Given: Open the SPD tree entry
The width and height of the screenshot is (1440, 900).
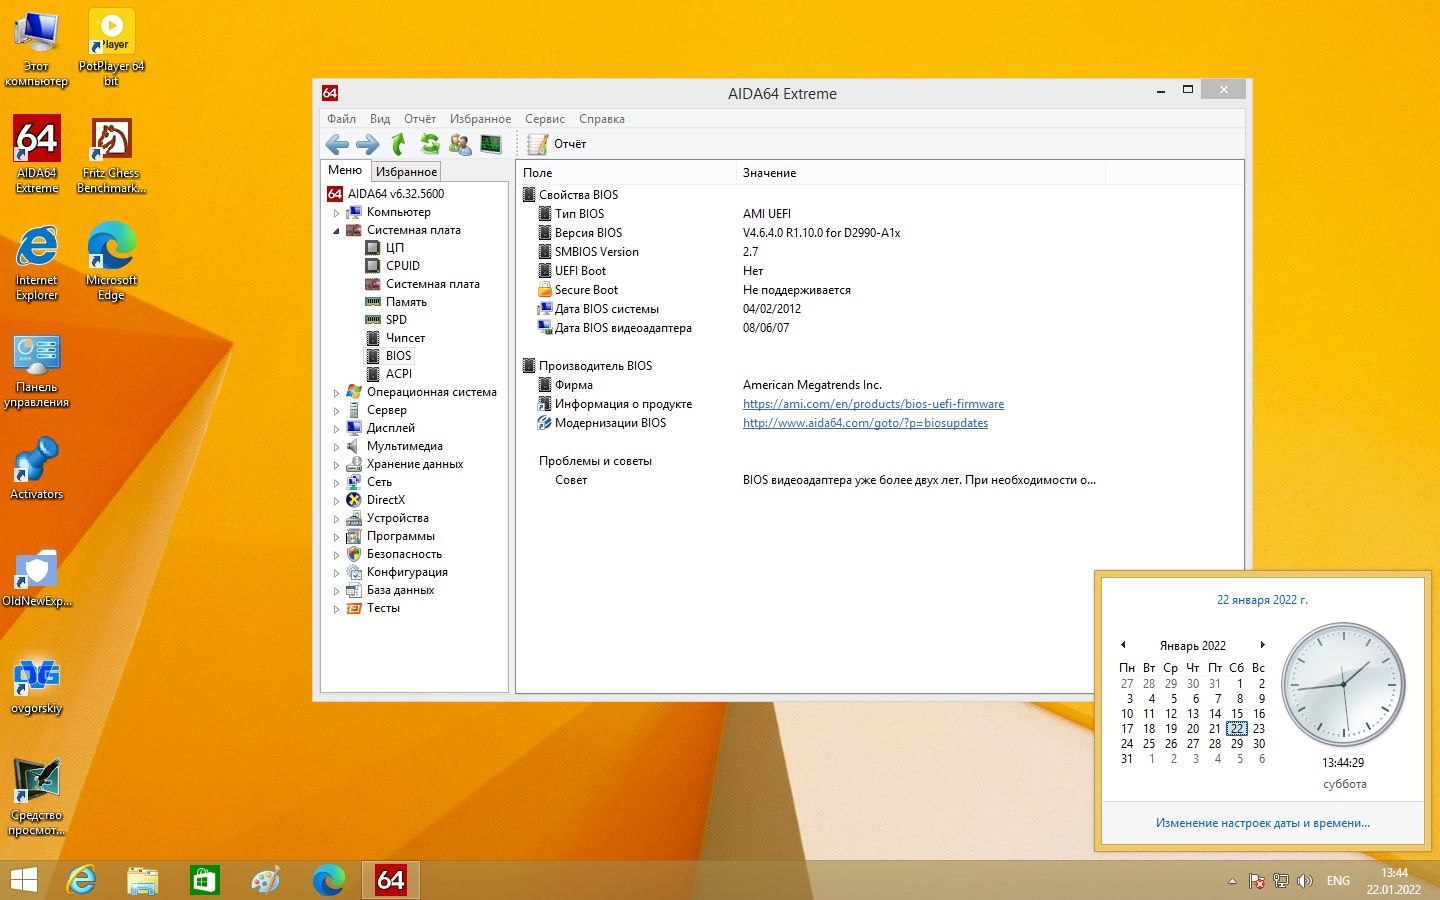Looking at the screenshot, I should click(396, 320).
